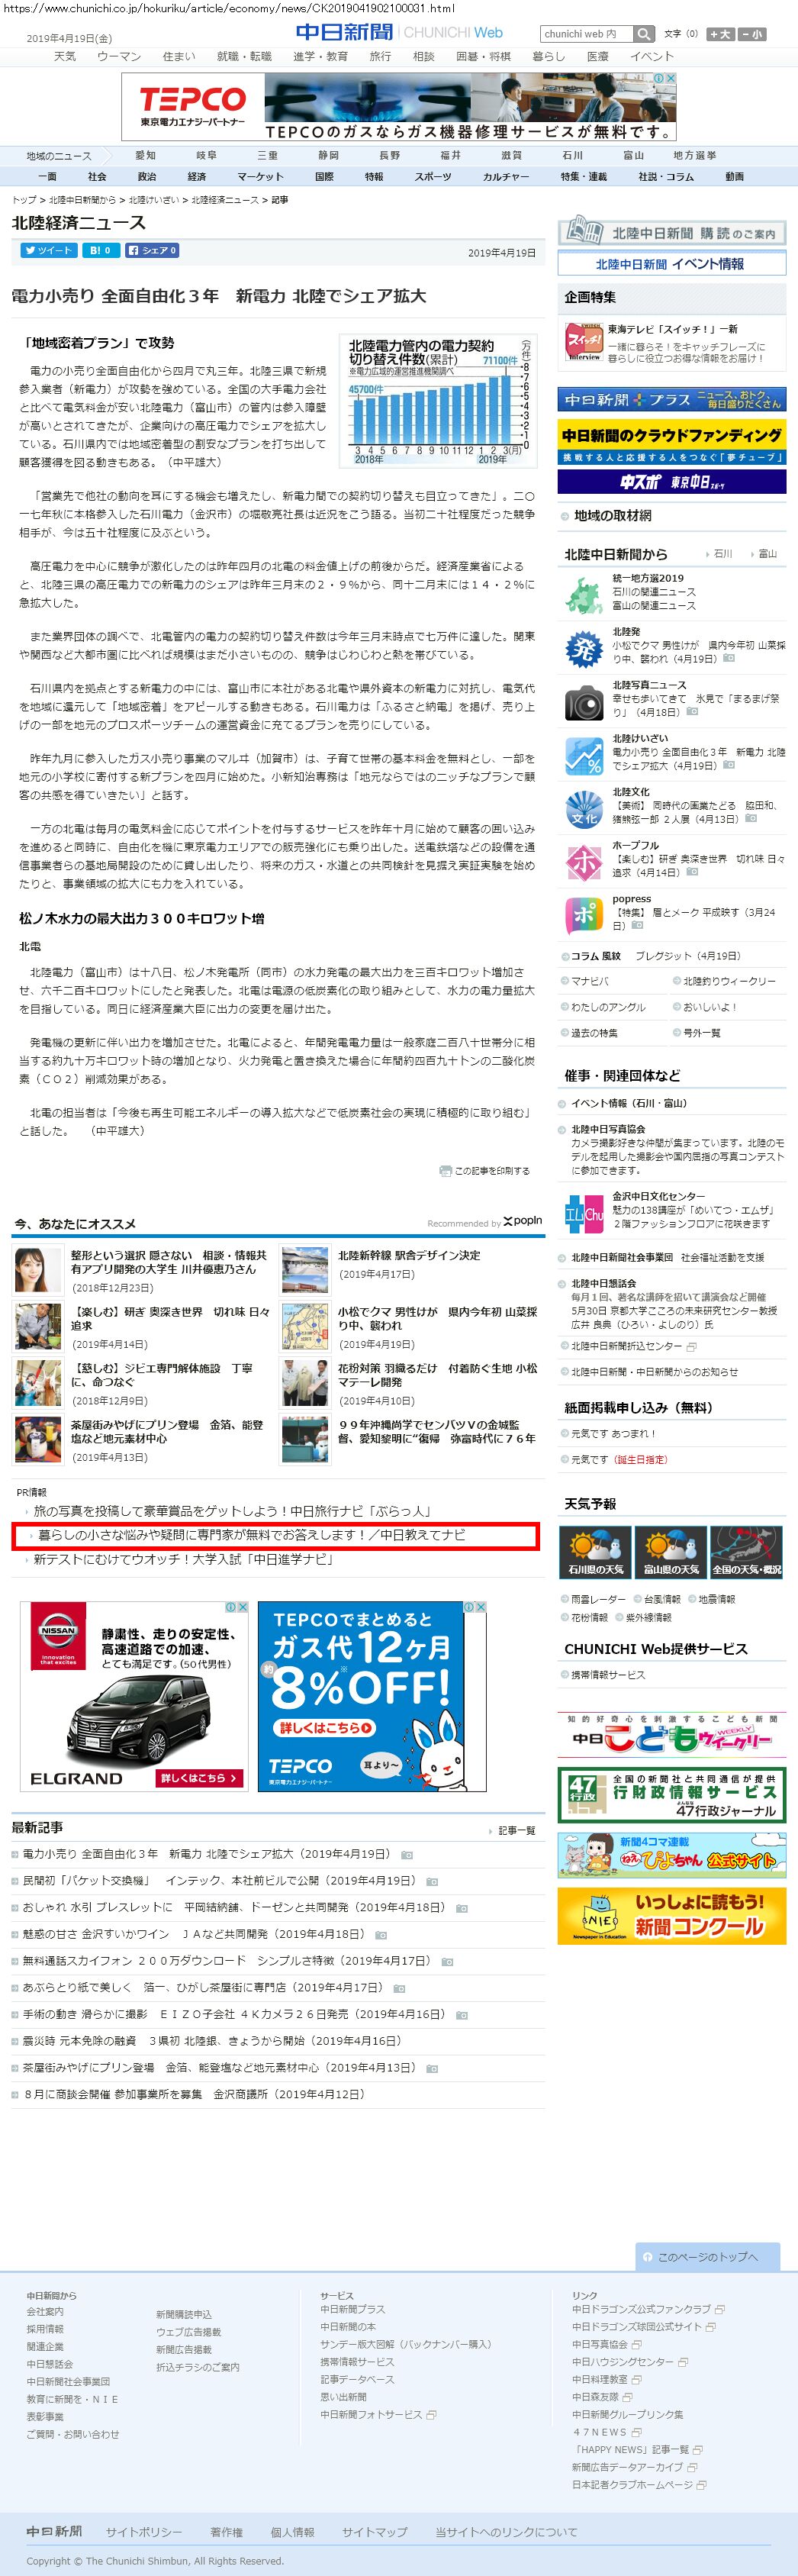The width and height of the screenshot is (798, 2576).
Task: Open 号外一覧 sidebar link
Action: [701, 1033]
